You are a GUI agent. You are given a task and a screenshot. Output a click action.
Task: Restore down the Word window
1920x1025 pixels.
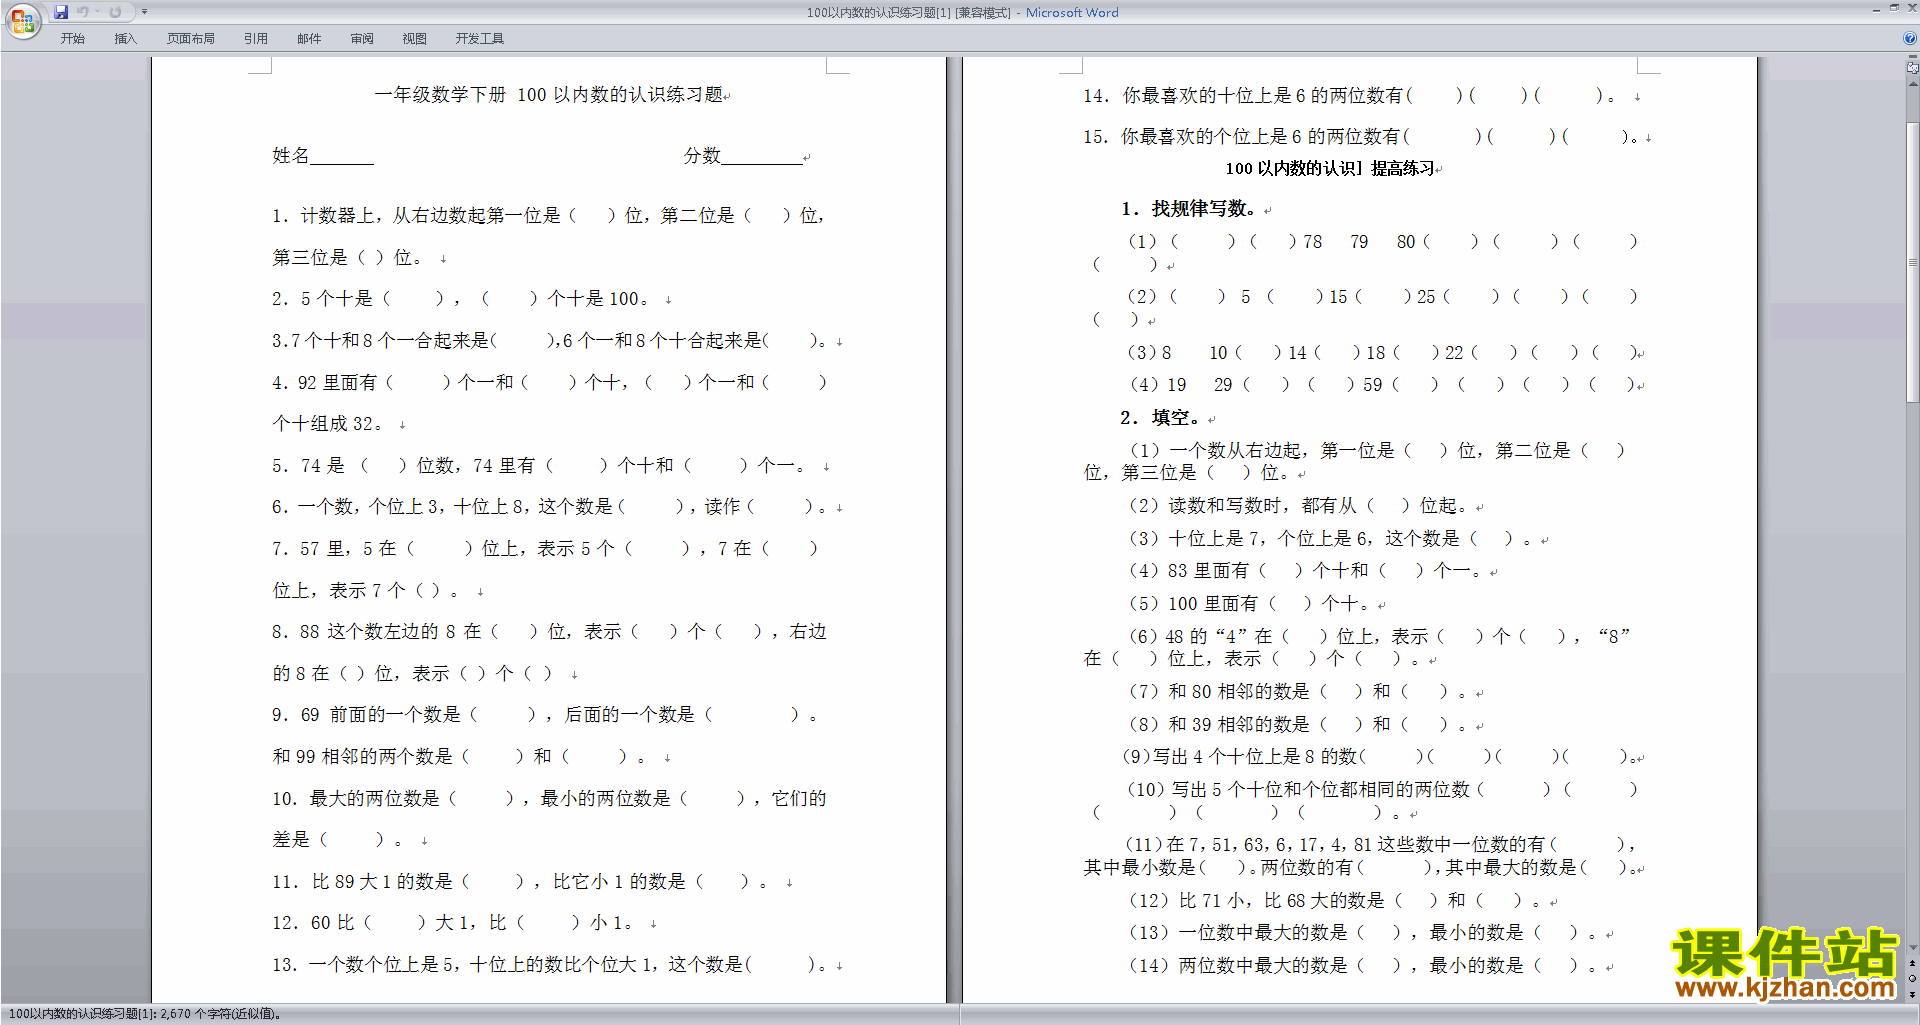click(x=1894, y=8)
